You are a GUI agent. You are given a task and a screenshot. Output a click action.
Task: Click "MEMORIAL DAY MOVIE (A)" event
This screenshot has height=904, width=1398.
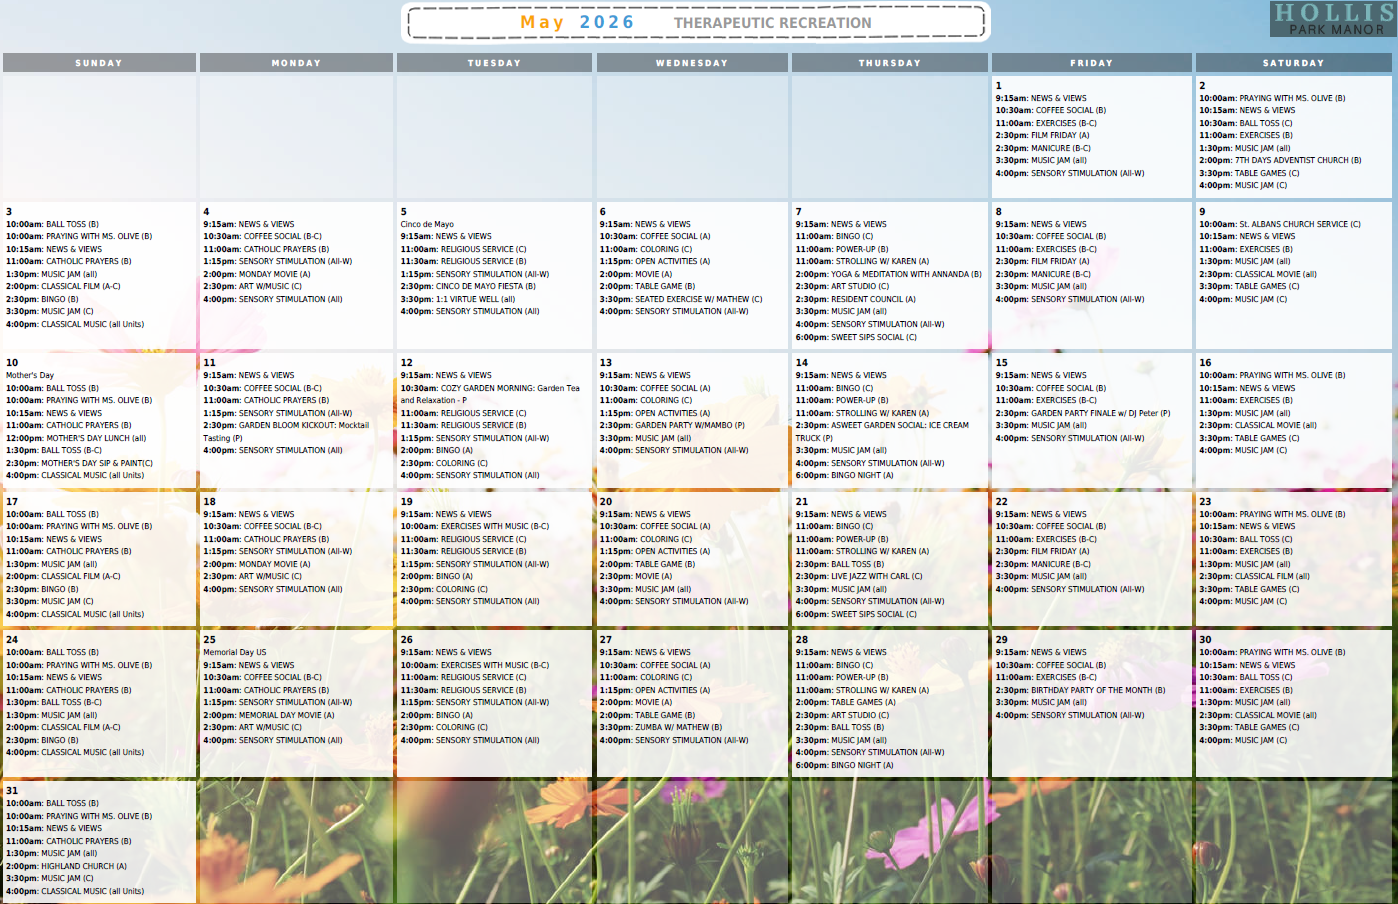286,715
